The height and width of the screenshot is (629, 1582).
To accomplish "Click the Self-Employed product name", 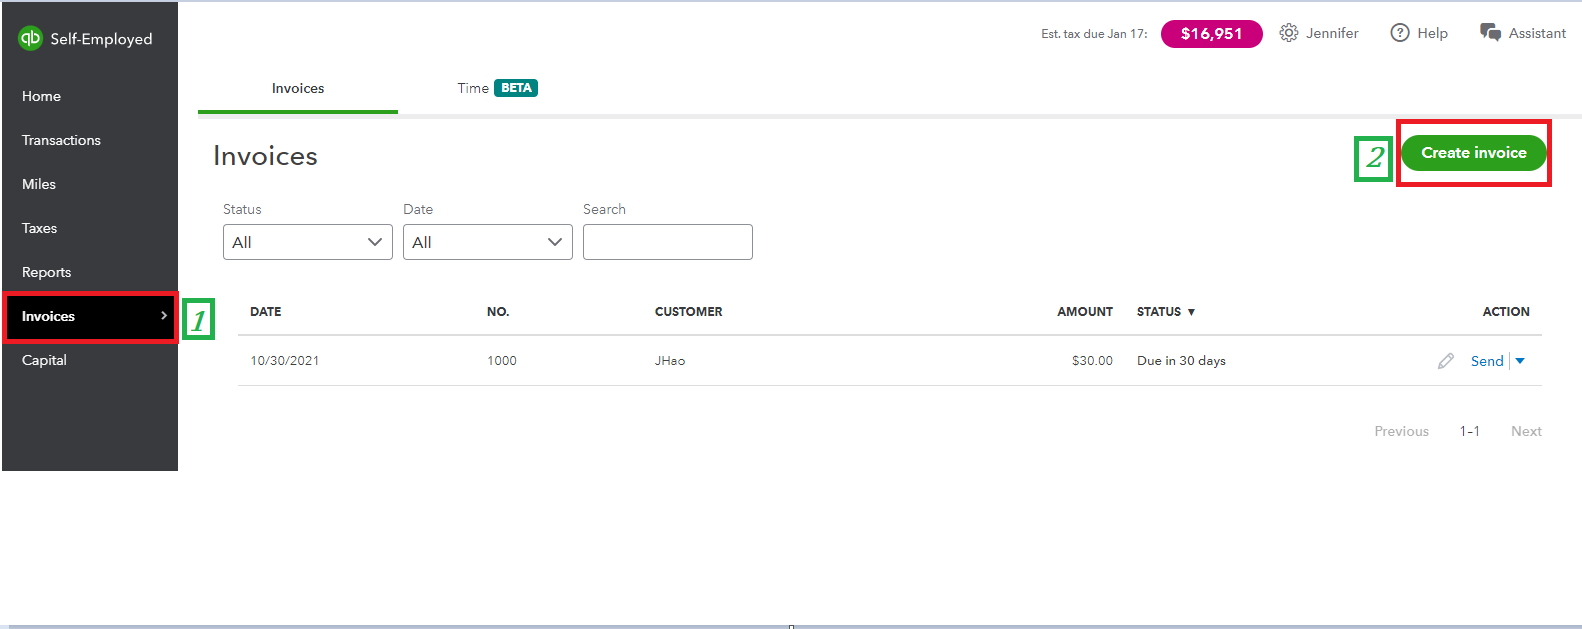I will (101, 39).
